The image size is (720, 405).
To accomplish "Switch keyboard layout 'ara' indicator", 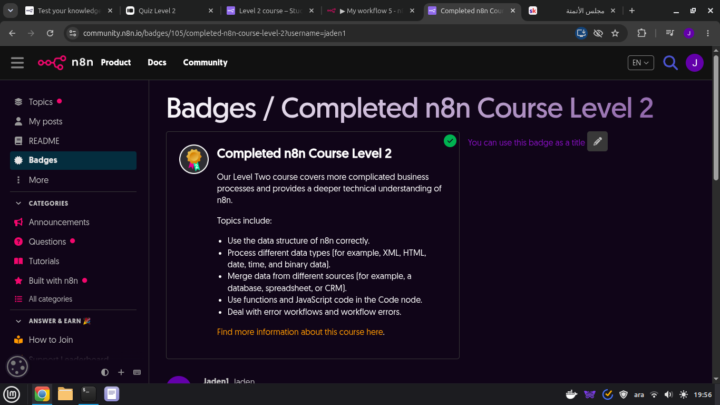I will (x=639, y=394).
